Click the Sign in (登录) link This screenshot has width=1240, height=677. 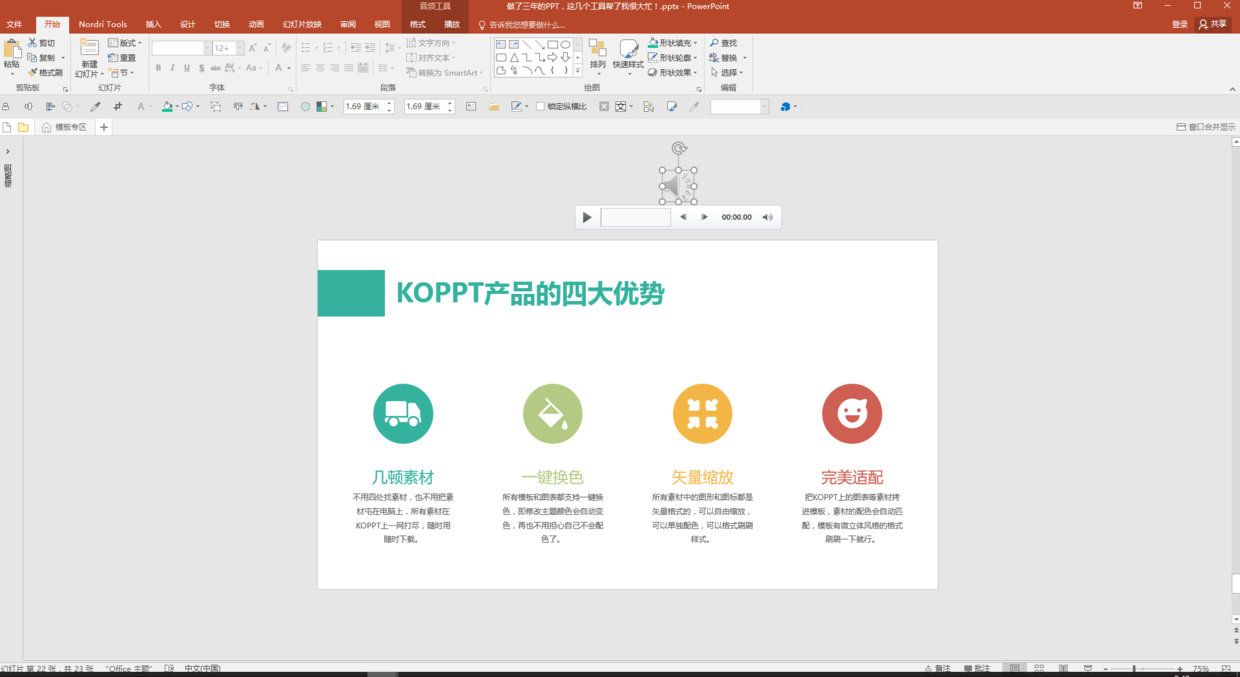(1180, 24)
